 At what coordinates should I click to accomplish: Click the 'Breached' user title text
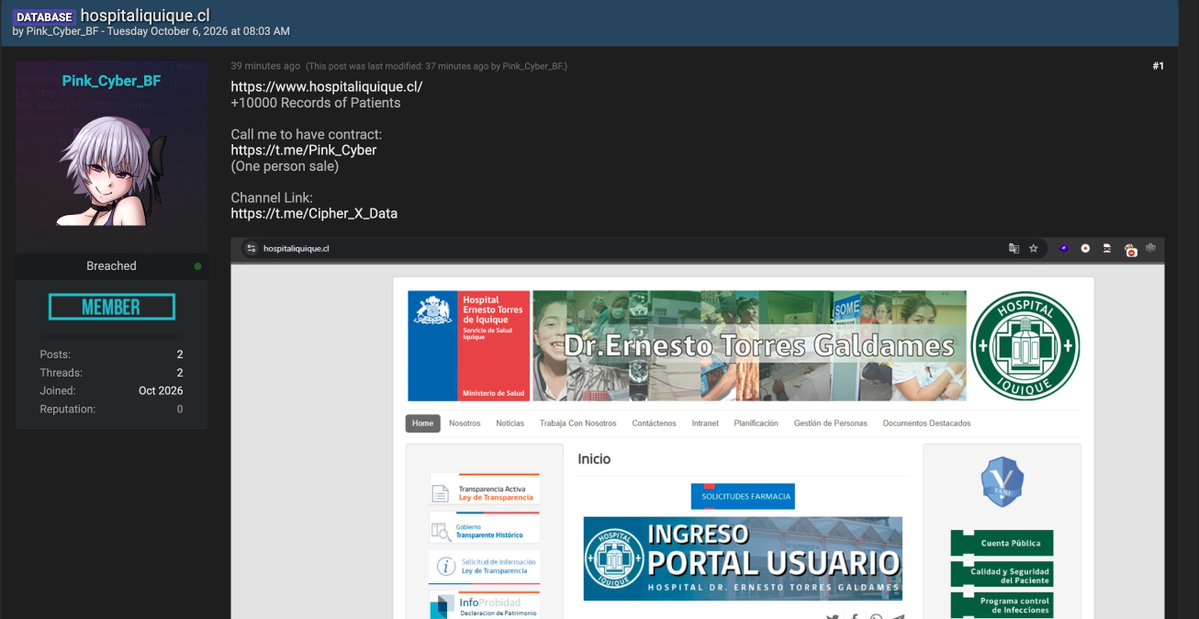[112, 266]
